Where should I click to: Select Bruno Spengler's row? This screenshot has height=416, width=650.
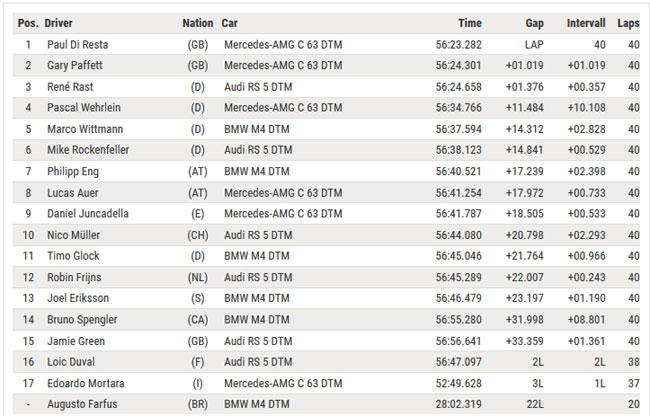(326, 320)
